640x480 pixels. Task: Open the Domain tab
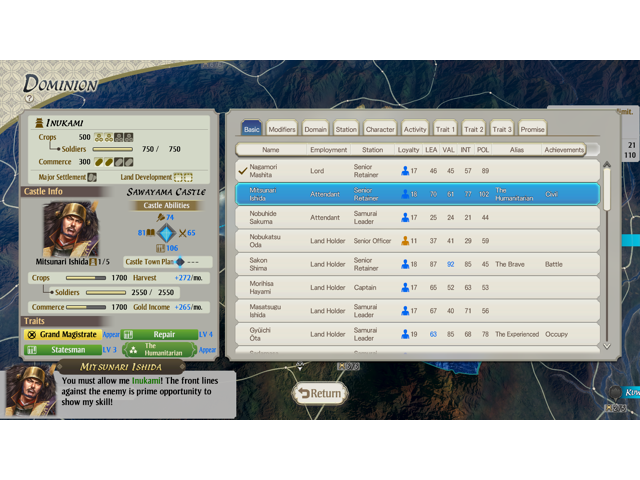tap(316, 129)
